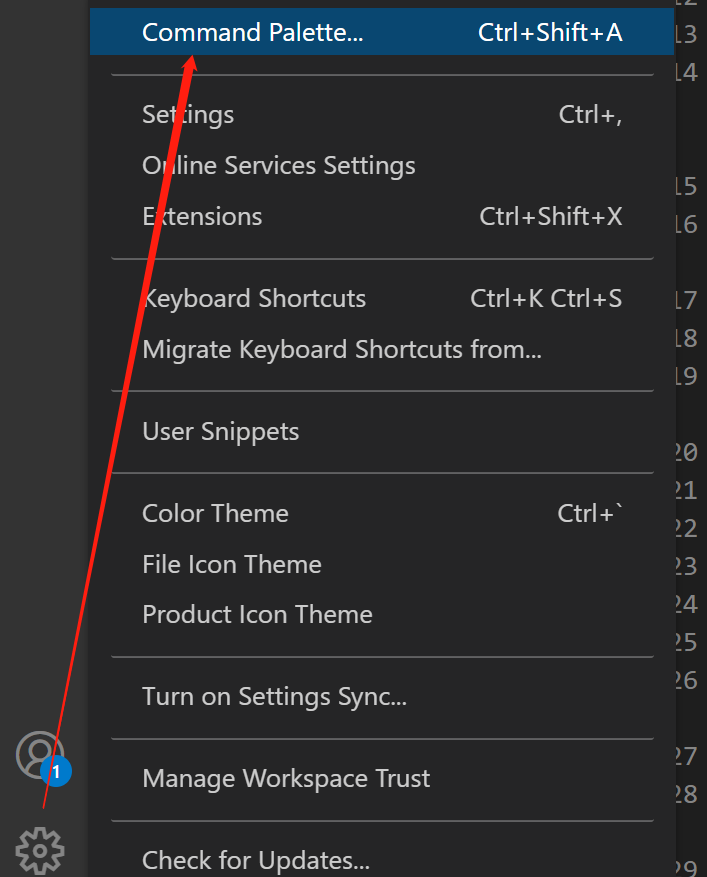Screen dimensions: 707x877
Task: Open Manage Workspace Trust
Action: pos(286,779)
